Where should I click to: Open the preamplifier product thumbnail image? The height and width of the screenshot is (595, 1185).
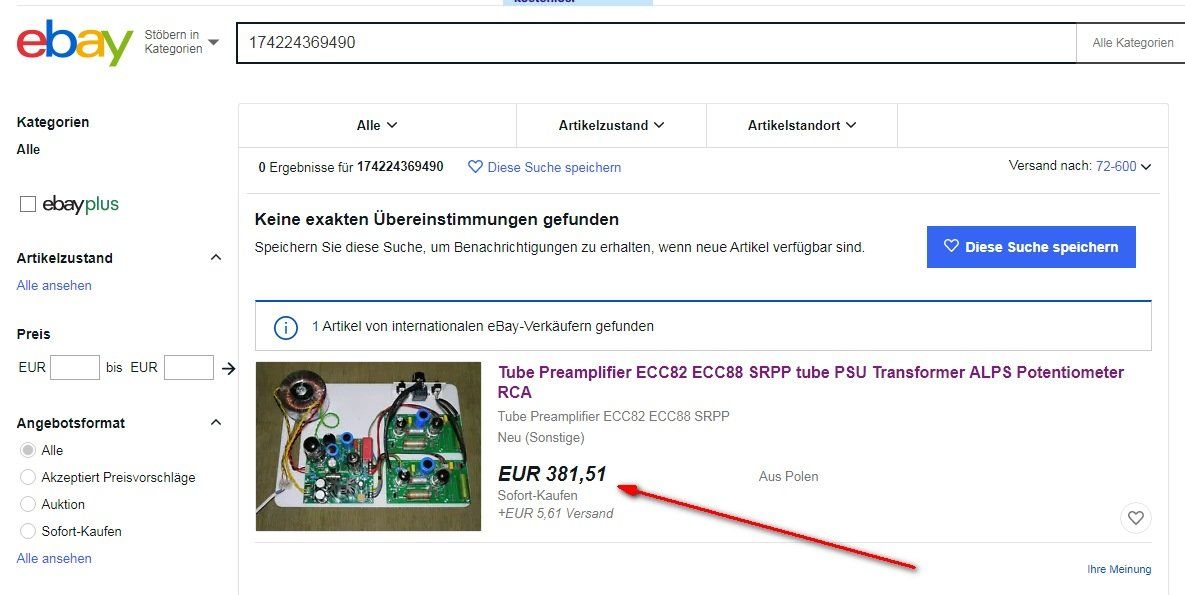pos(368,446)
